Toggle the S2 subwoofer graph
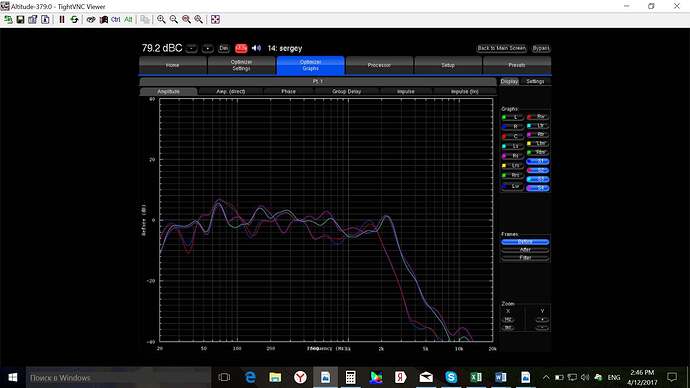The height and width of the screenshot is (388, 690). tap(538, 170)
